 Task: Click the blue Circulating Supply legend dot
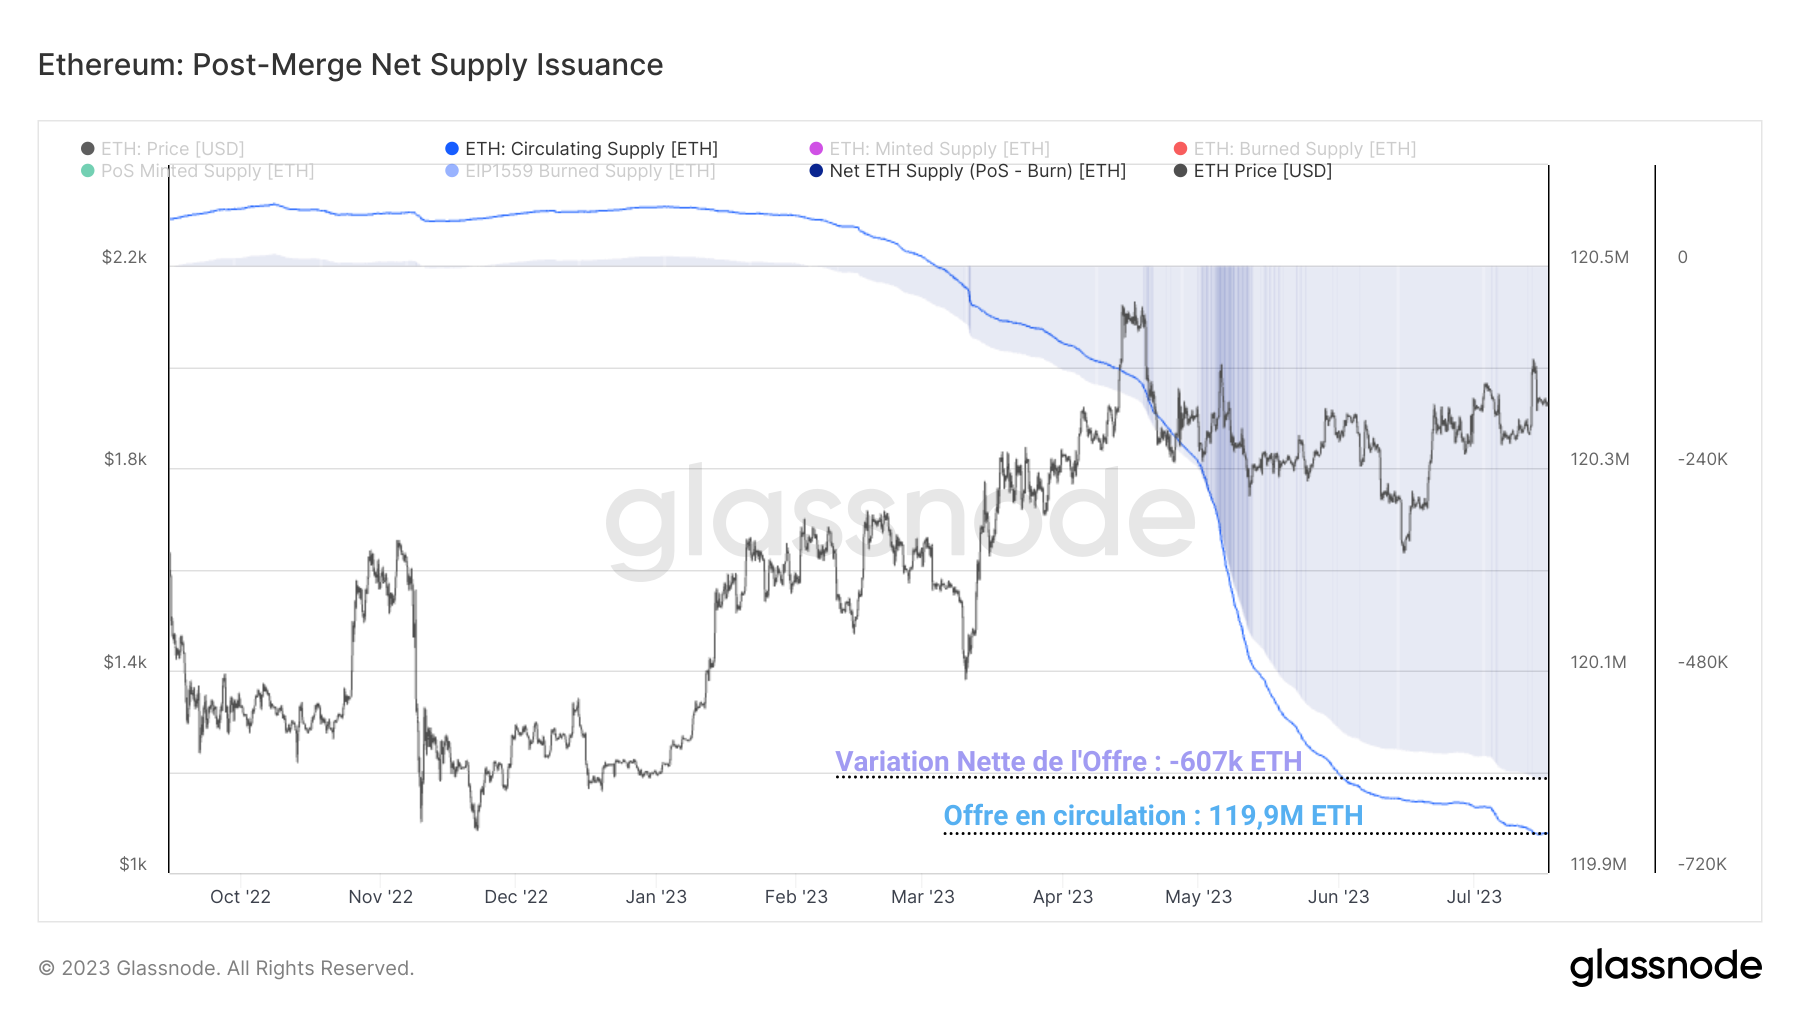[x=452, y=149]
